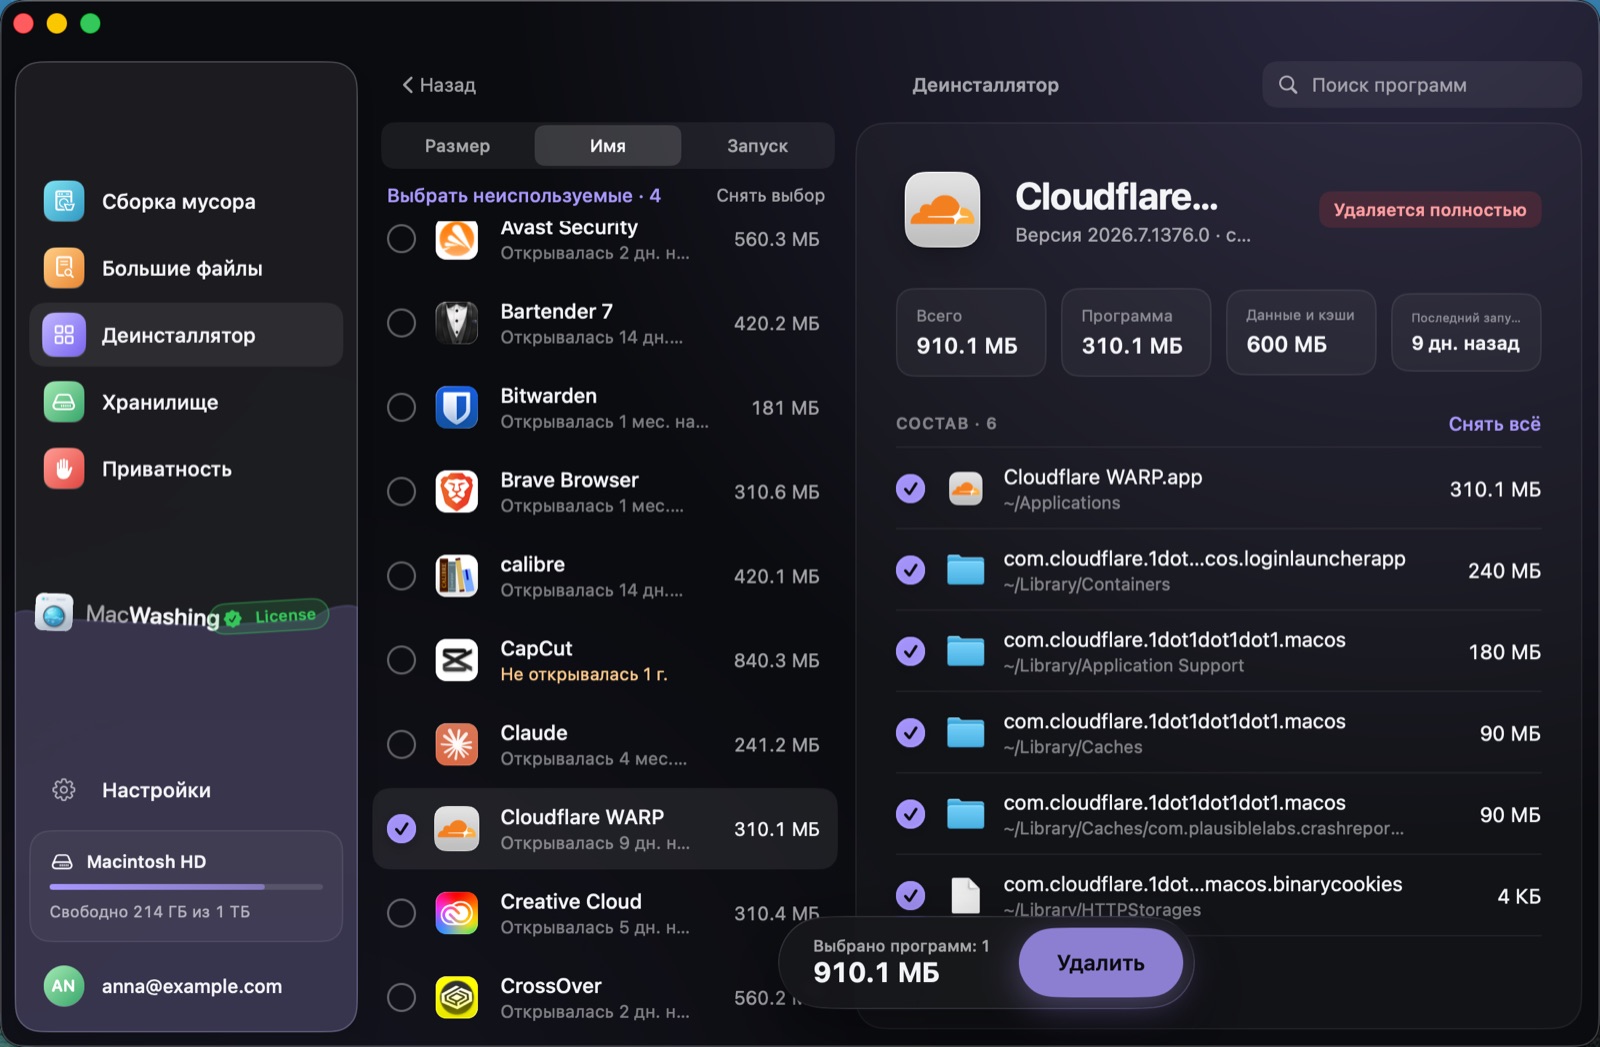Click the MacWashing logo icon
The height and width of the screenshot is (1047, 1600).
pos(54,612)
